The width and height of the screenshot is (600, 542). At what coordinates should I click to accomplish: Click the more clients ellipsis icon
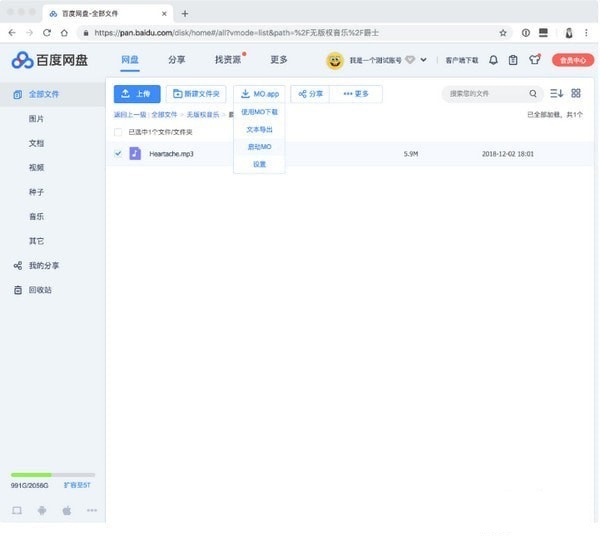[x=92, y=510]
